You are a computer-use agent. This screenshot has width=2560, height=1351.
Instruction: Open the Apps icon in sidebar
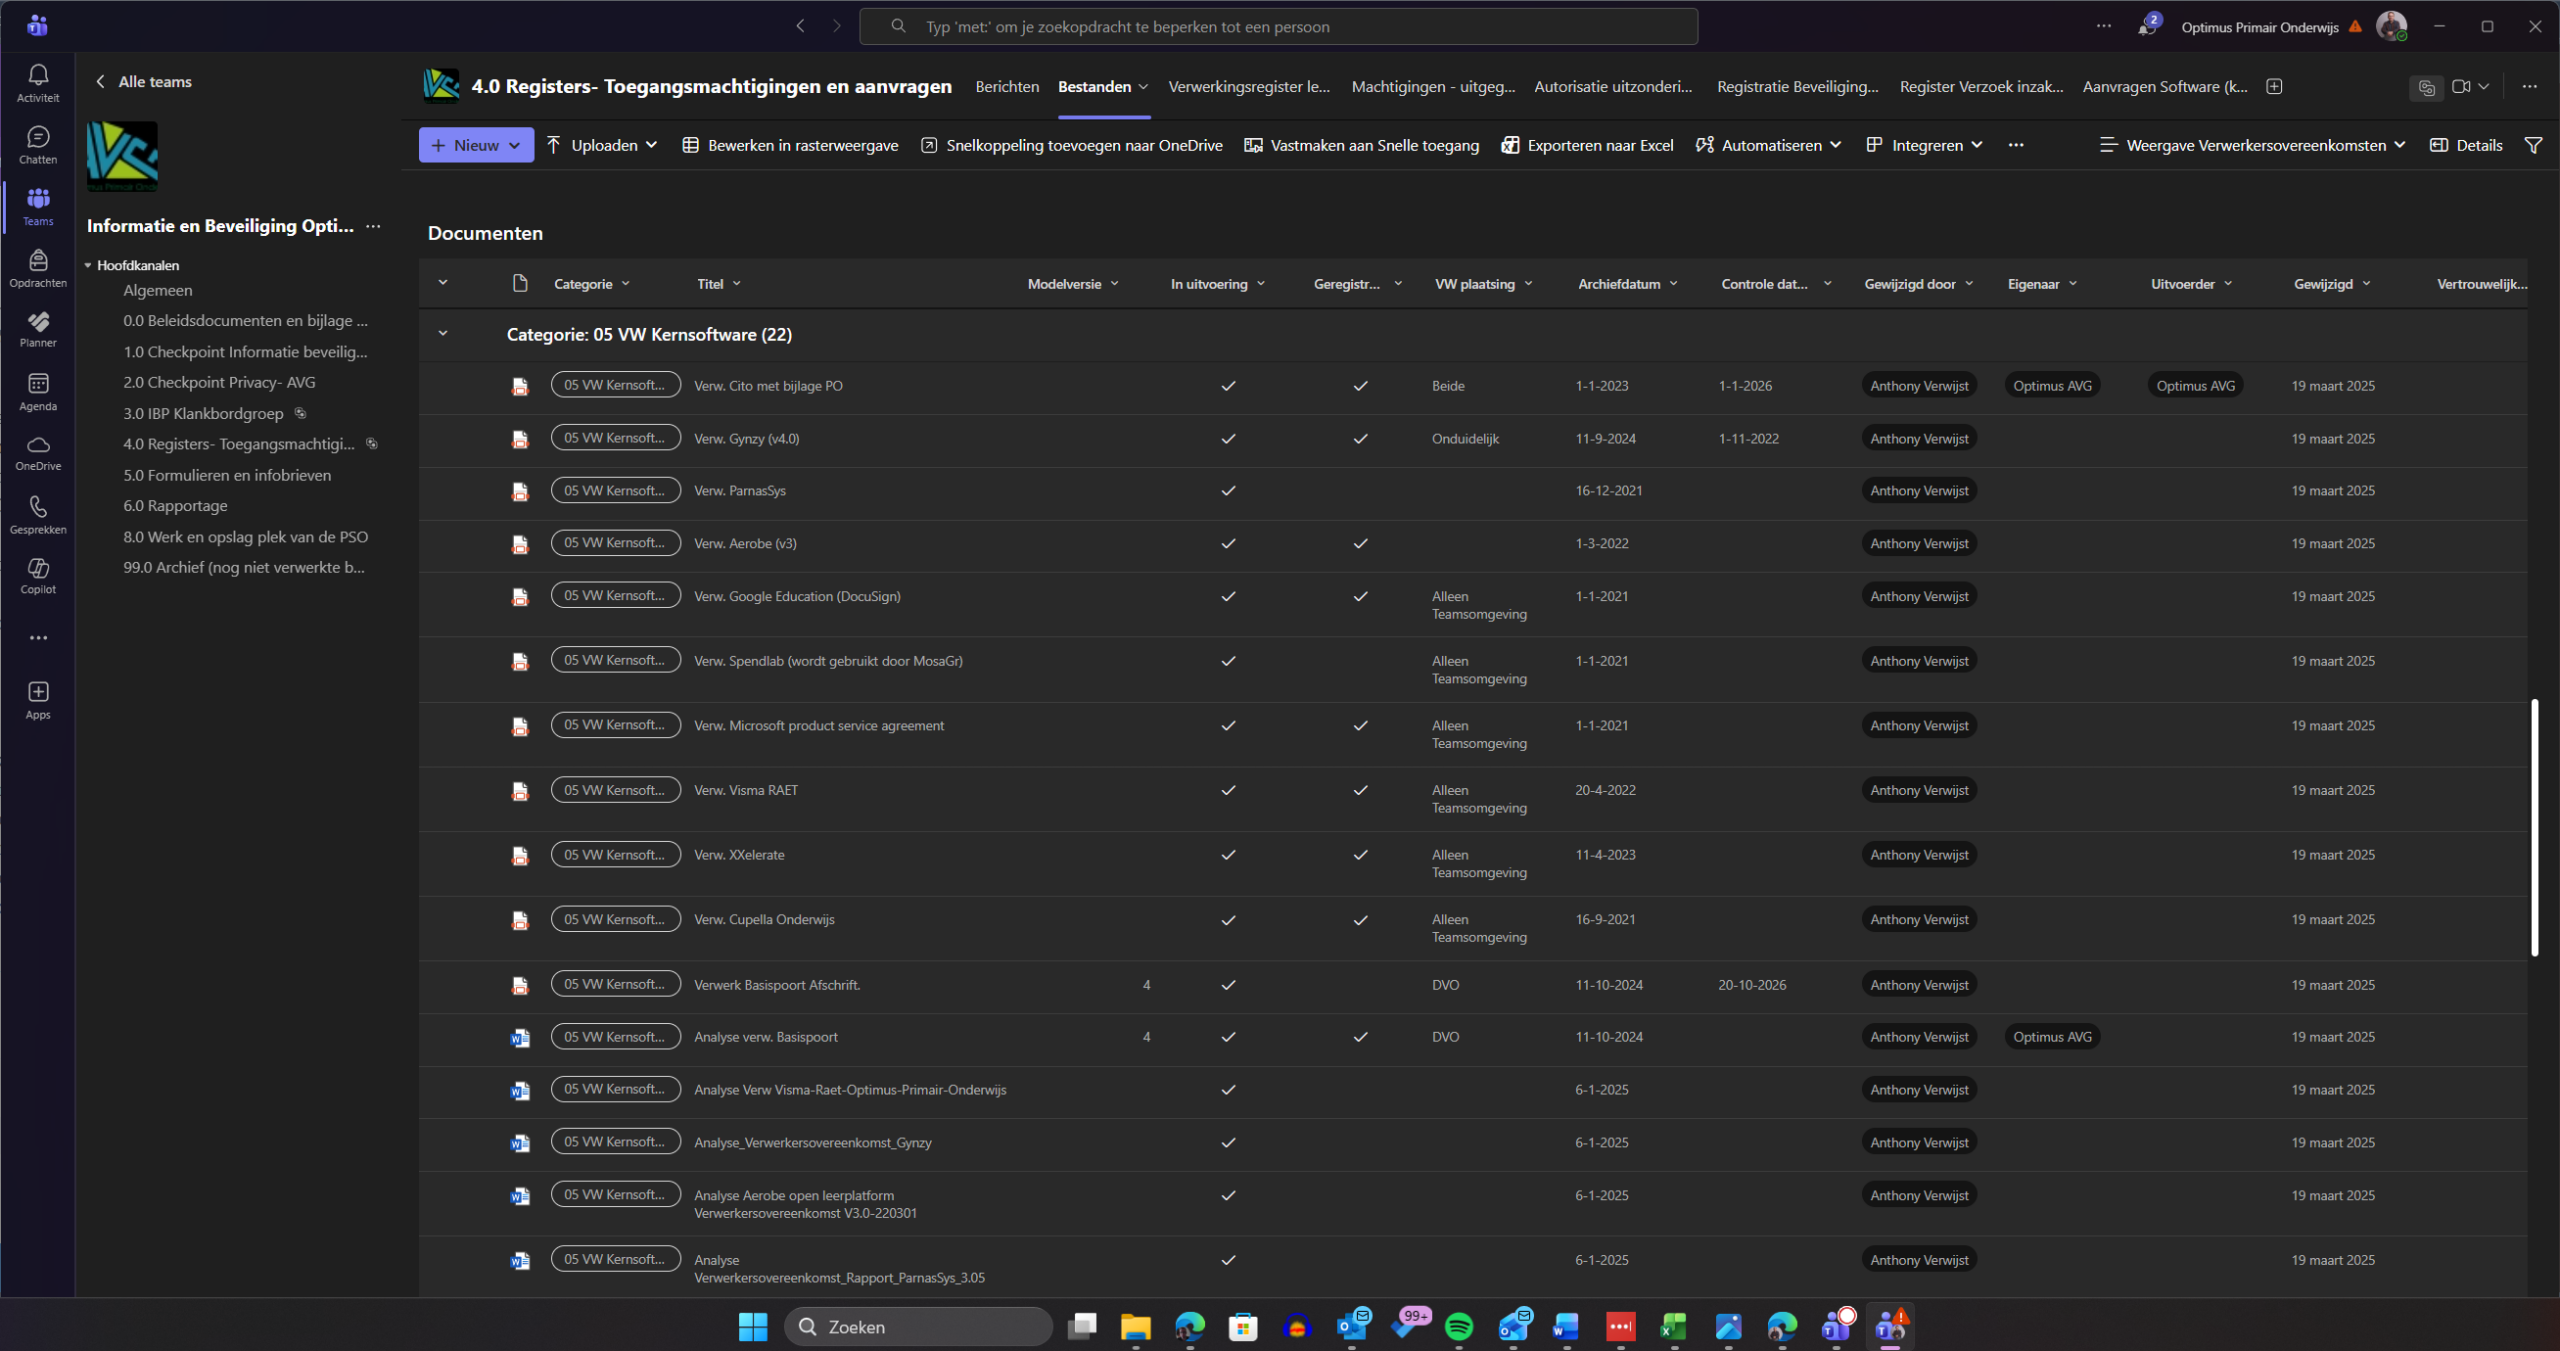coord(38,700)
